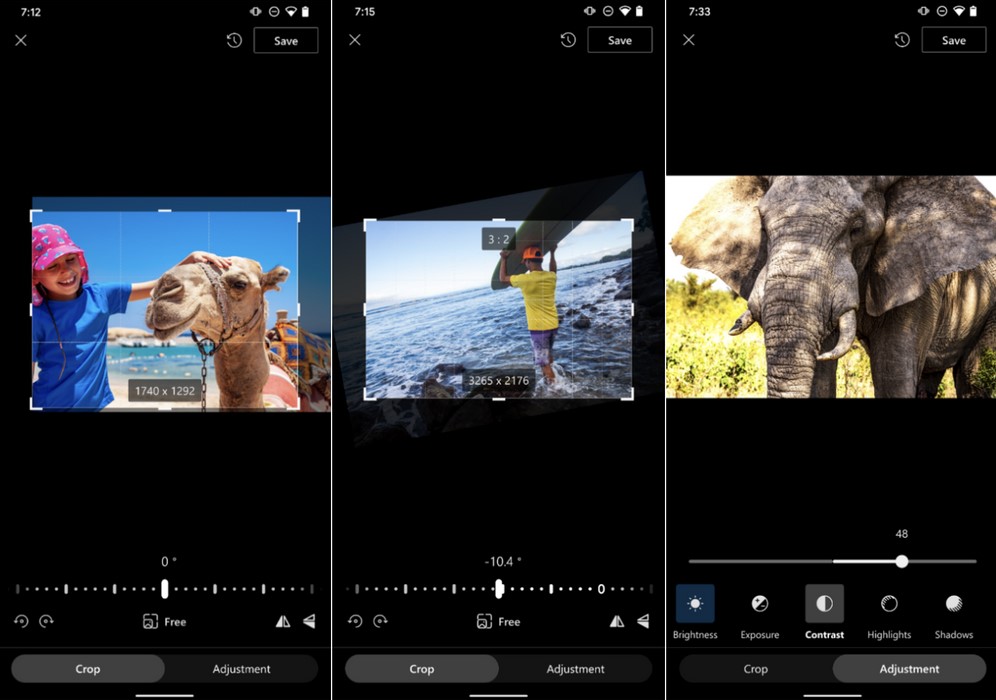This screenshot has height=700, width=996.
Task: Open Adjustment tab in surfer photo editor
Action: 576,669
